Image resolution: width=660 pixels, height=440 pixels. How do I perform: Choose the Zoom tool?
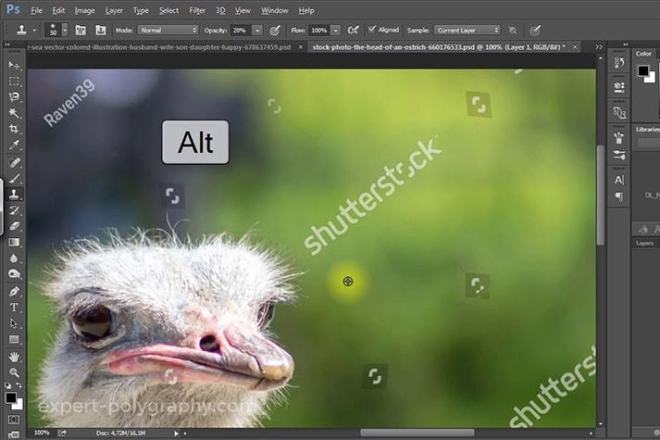(x=14, y=373)
